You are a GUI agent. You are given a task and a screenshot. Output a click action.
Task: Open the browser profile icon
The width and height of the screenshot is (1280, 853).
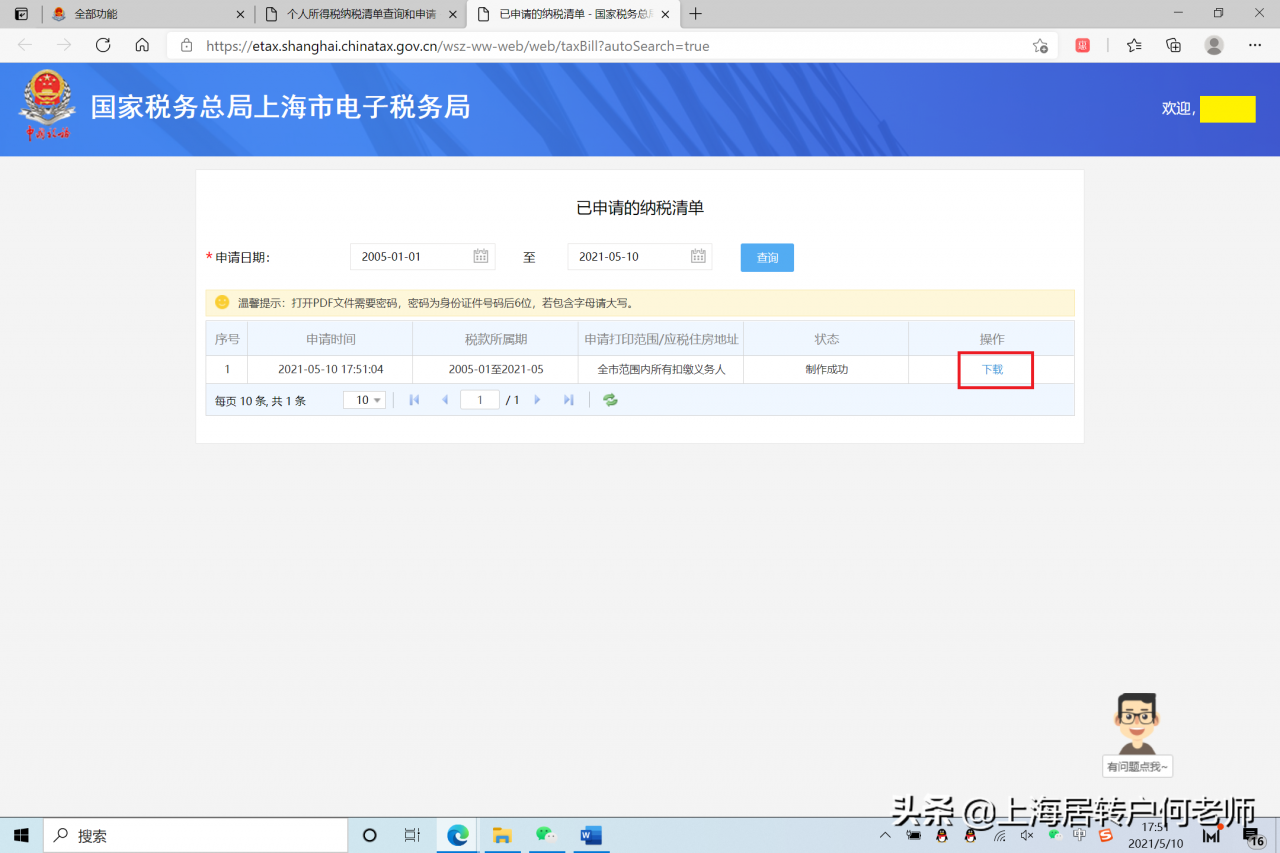(1213, 45)
